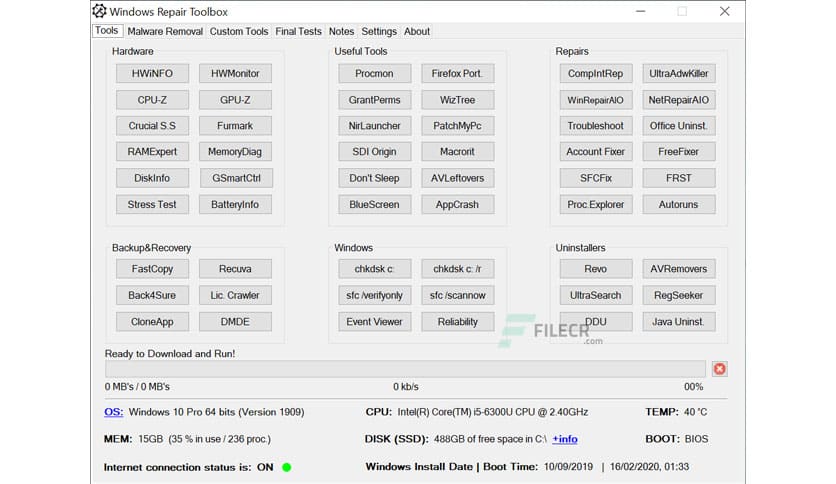The height and width of the screenshot is (484, 836).
Task: Launch WizTree
Action: (x=457, y=100)
